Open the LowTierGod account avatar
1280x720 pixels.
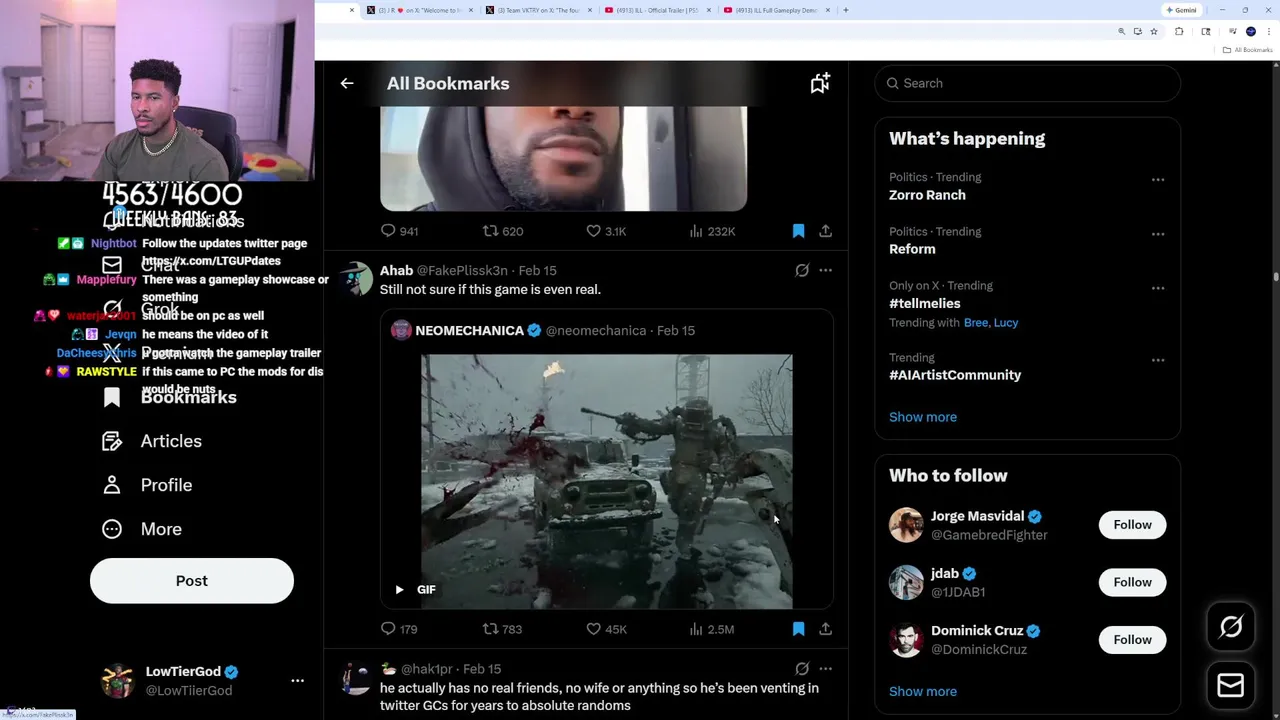click(117, 681)
